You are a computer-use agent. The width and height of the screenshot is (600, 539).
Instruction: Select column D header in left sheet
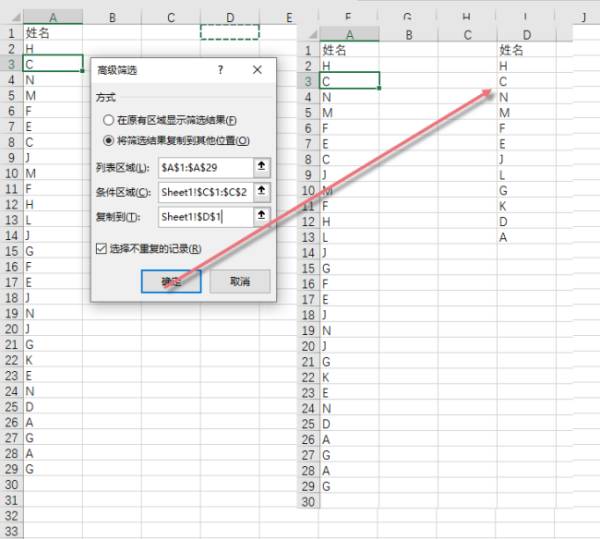tap(230, 17)
